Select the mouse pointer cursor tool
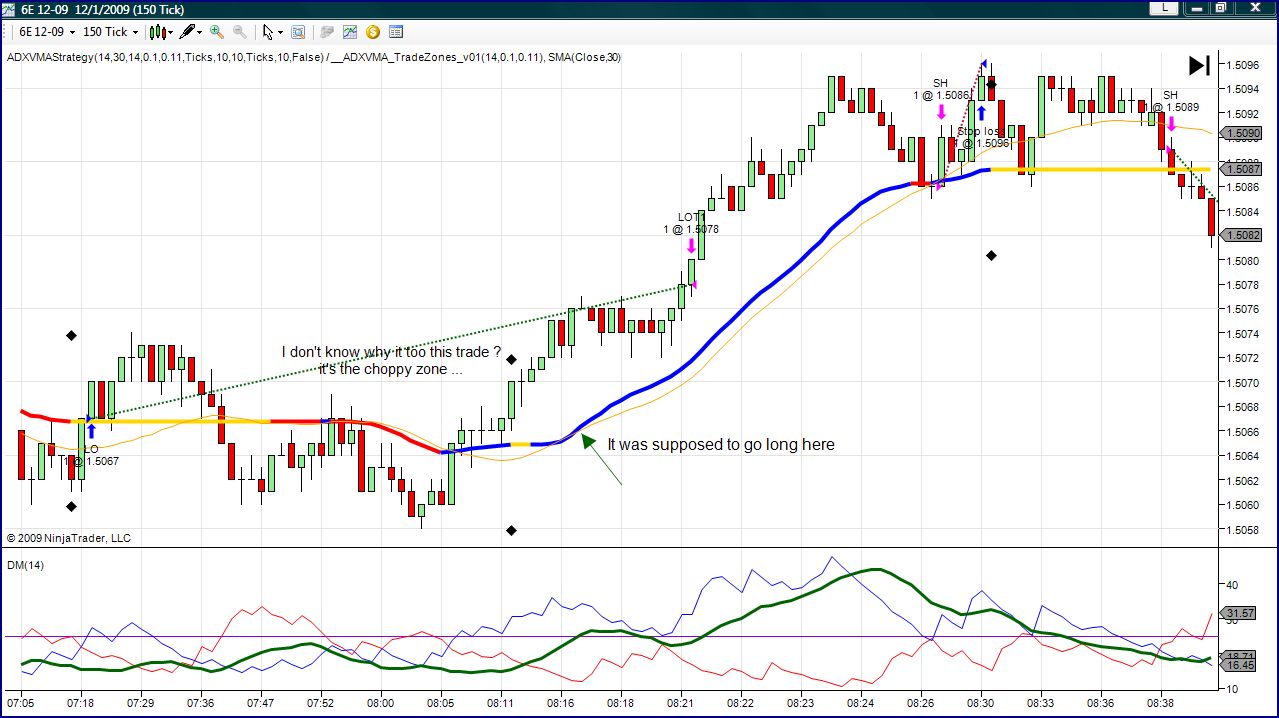Image resolution: width=1279 pixels, height=718 pixels. pos(268,32)
